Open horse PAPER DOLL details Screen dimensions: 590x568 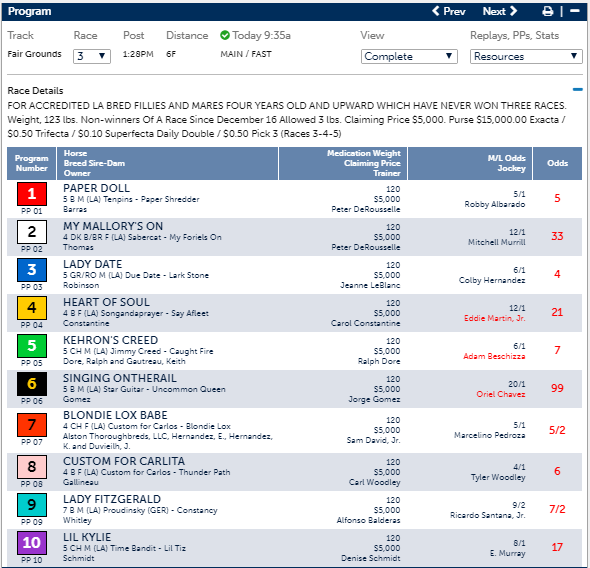click(x=96, y=188)
